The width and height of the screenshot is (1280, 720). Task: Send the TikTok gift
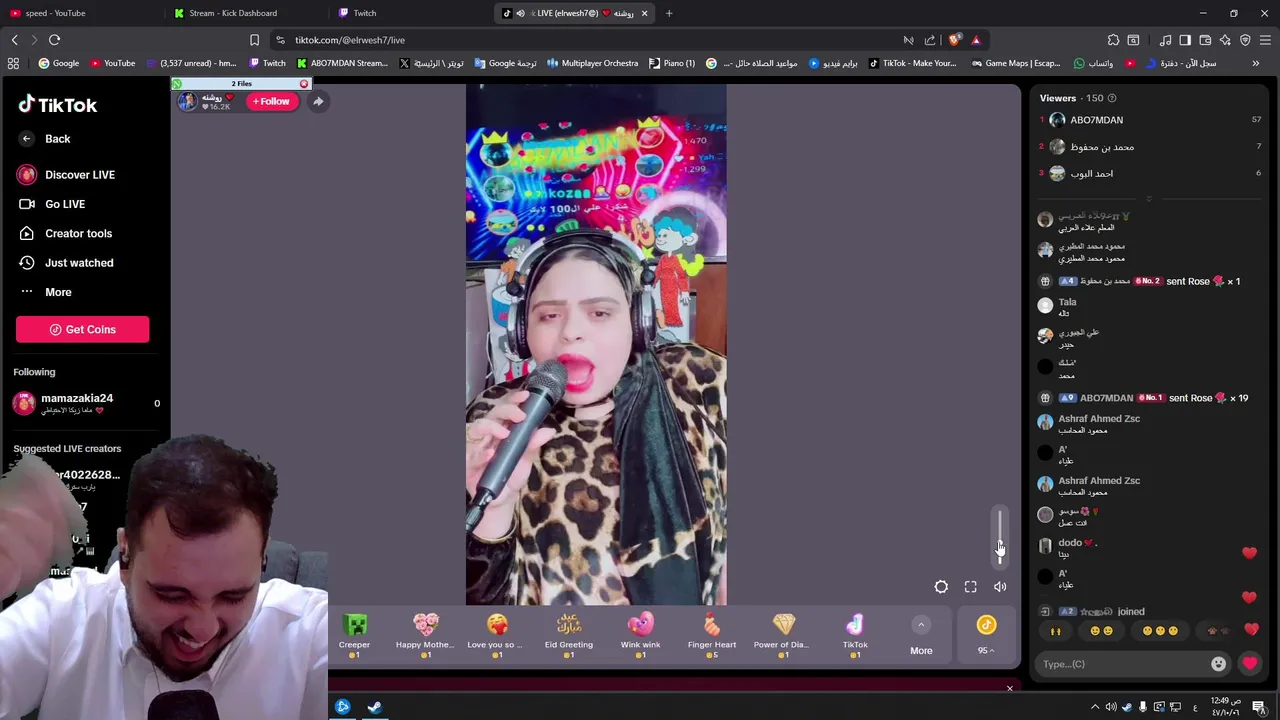coord(855,636)
